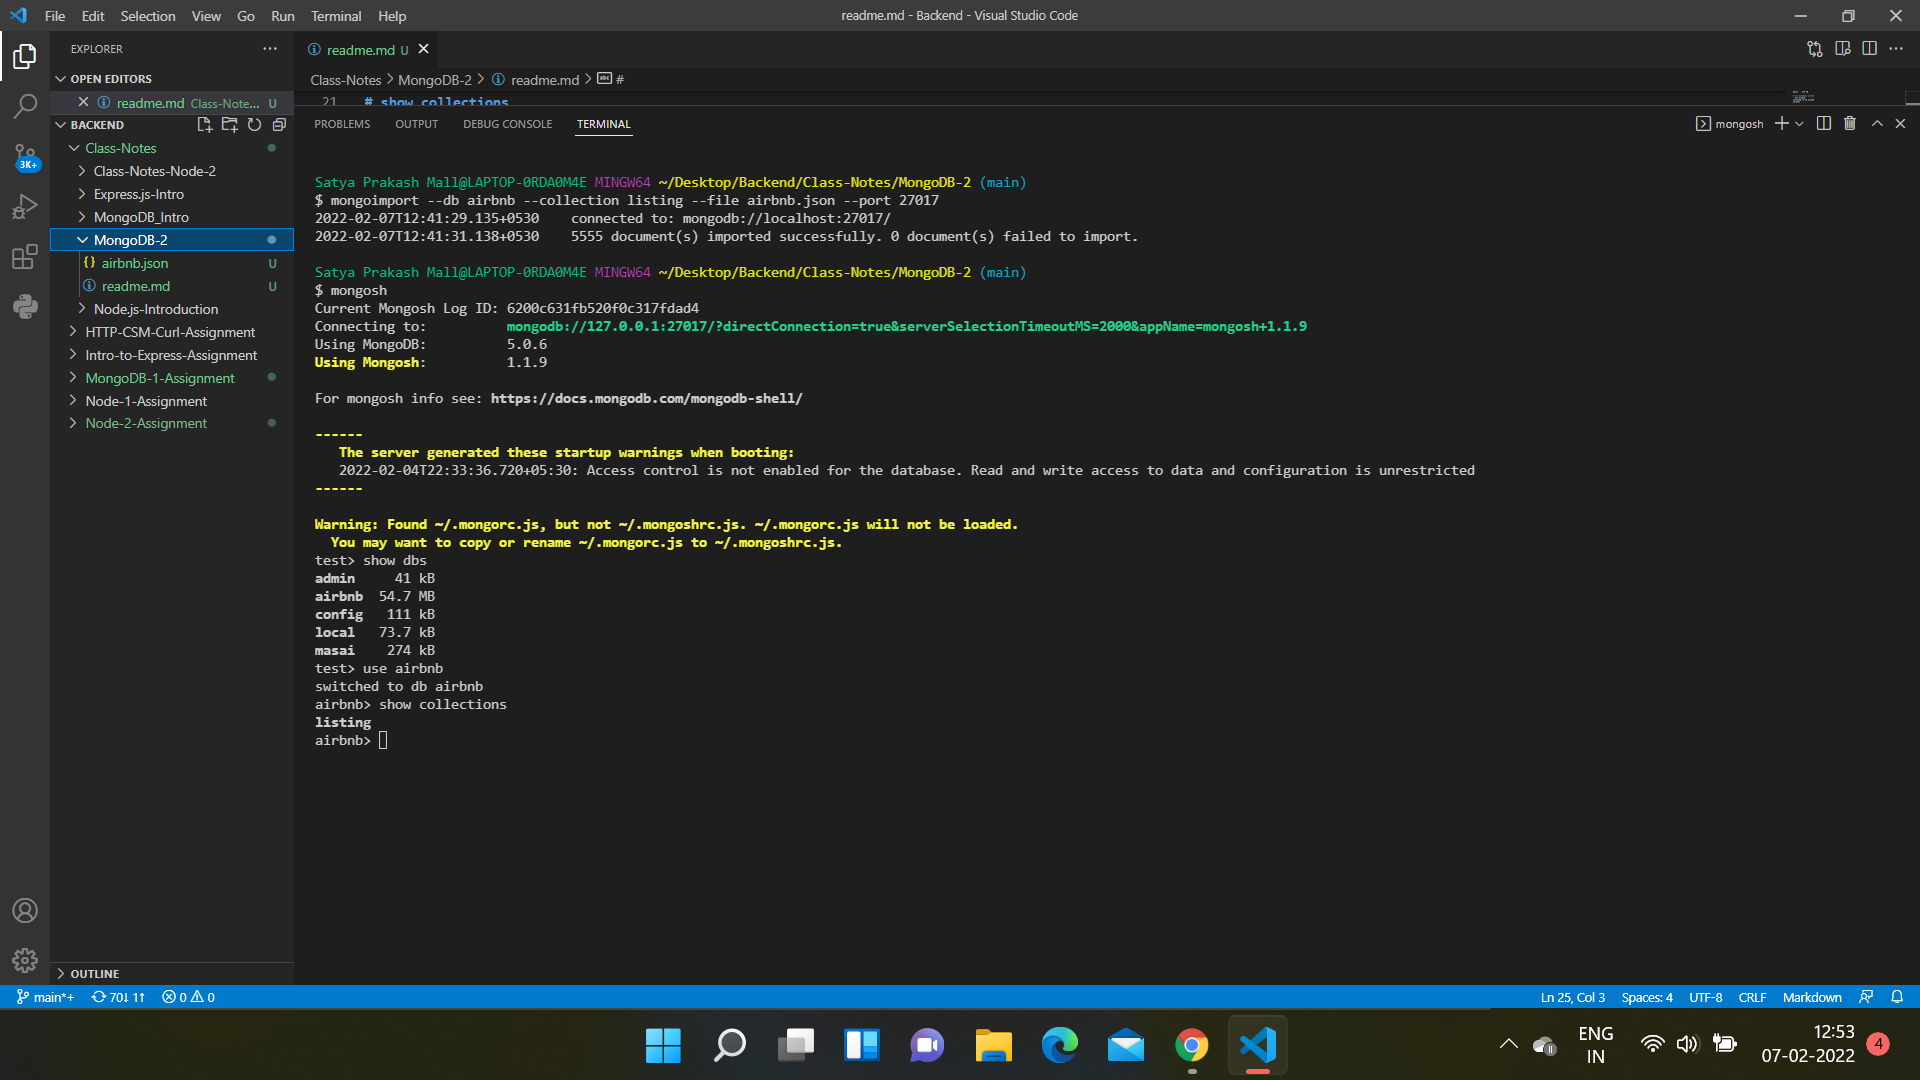
Task: Collapse all folders in Explorer
Action: 279,124
